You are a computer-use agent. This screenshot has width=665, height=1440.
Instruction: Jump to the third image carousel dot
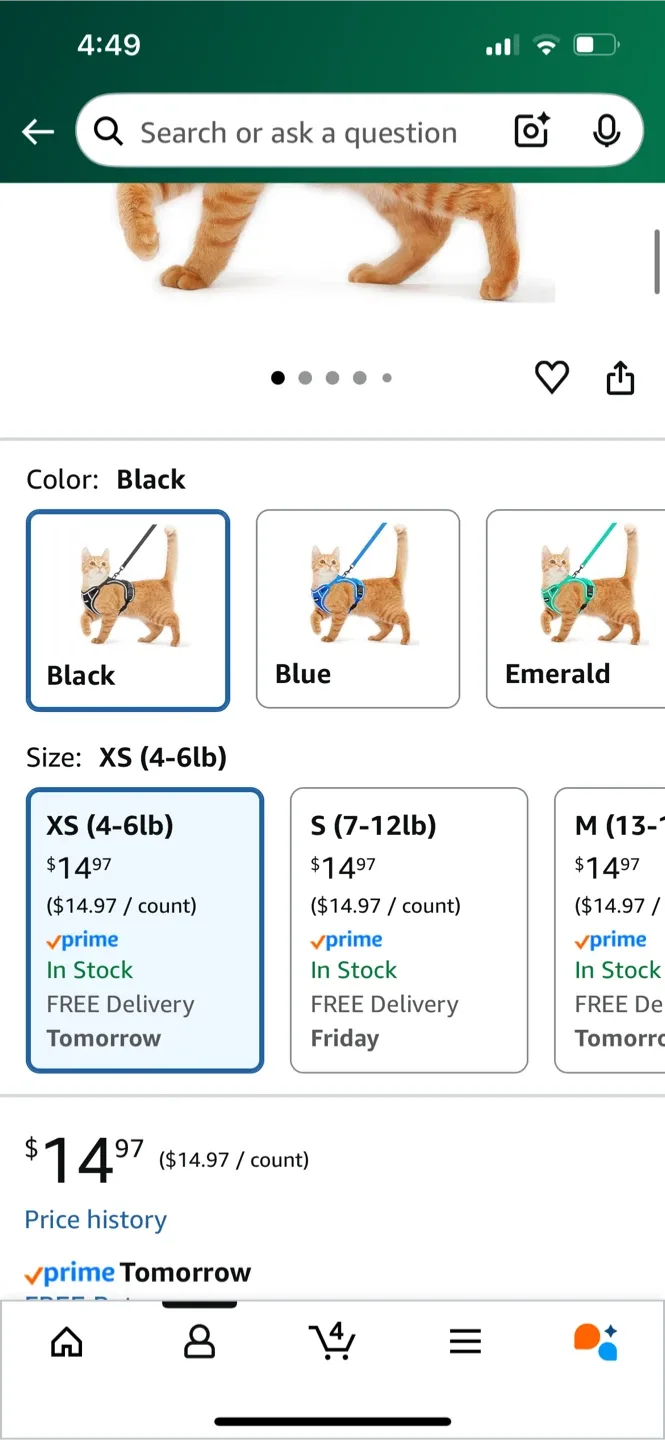coord(332,377)
